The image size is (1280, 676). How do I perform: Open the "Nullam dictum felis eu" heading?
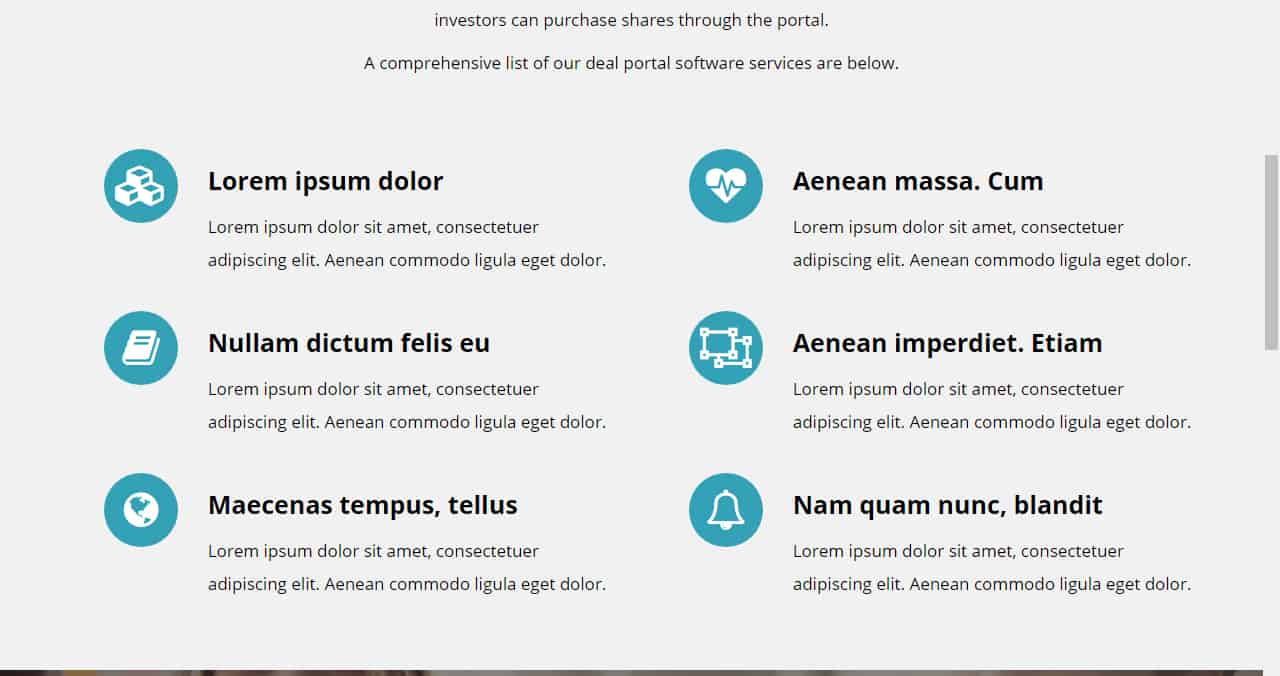pyautogui.click(x=348, y=343)
